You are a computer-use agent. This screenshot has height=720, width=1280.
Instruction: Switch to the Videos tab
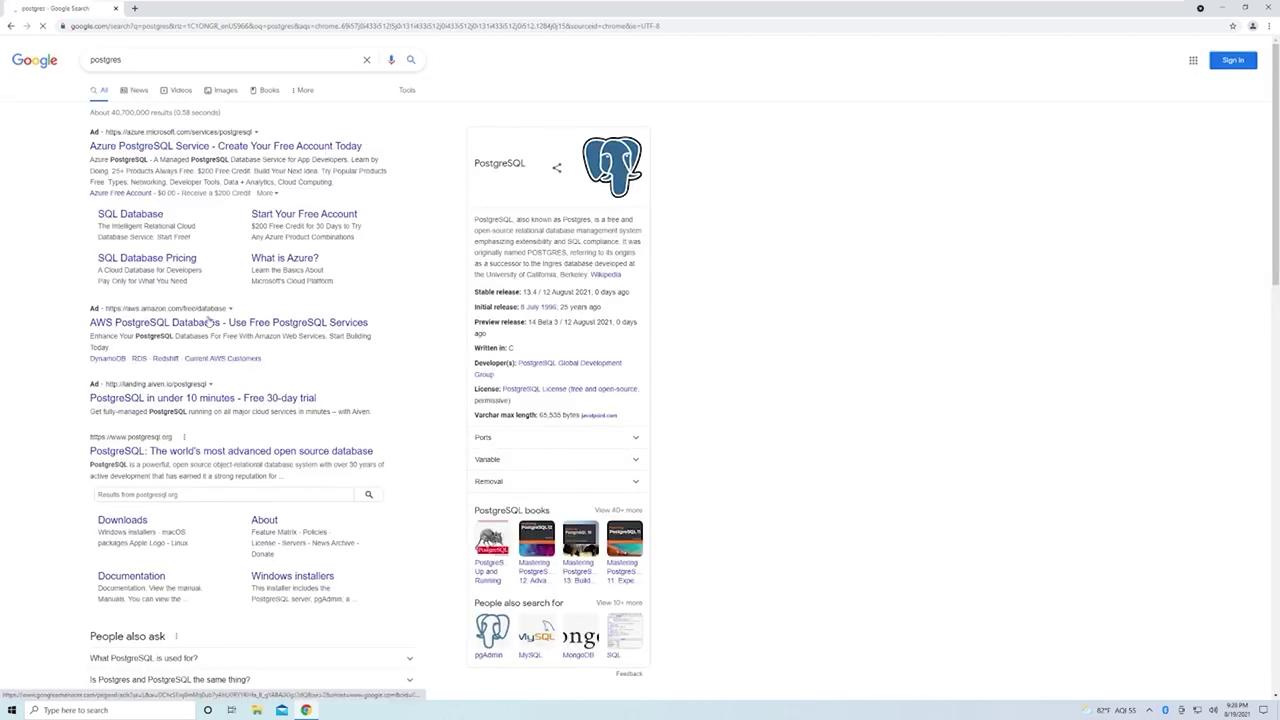[x=176, y=90]
